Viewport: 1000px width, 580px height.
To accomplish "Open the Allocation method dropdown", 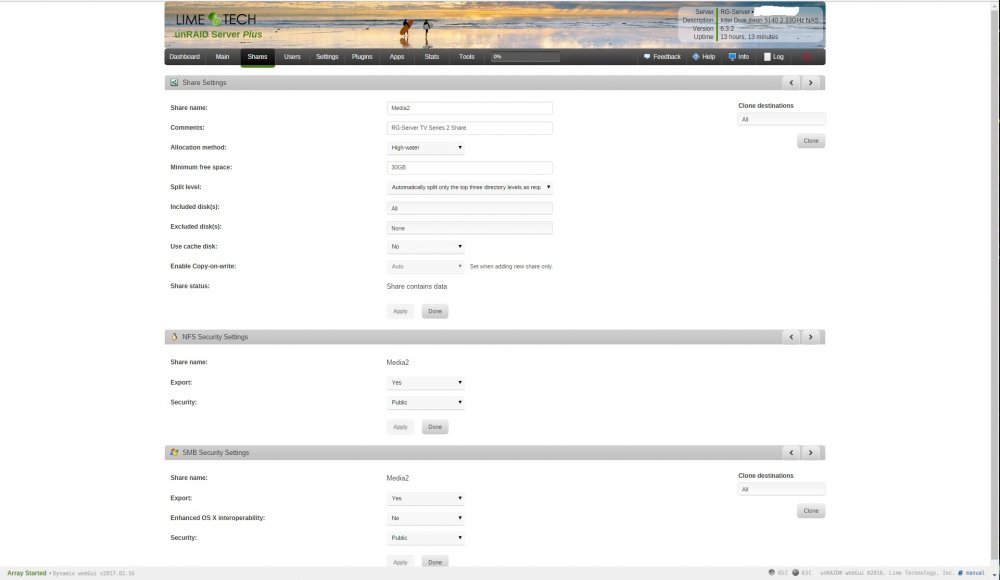I will tap(425, 147).
